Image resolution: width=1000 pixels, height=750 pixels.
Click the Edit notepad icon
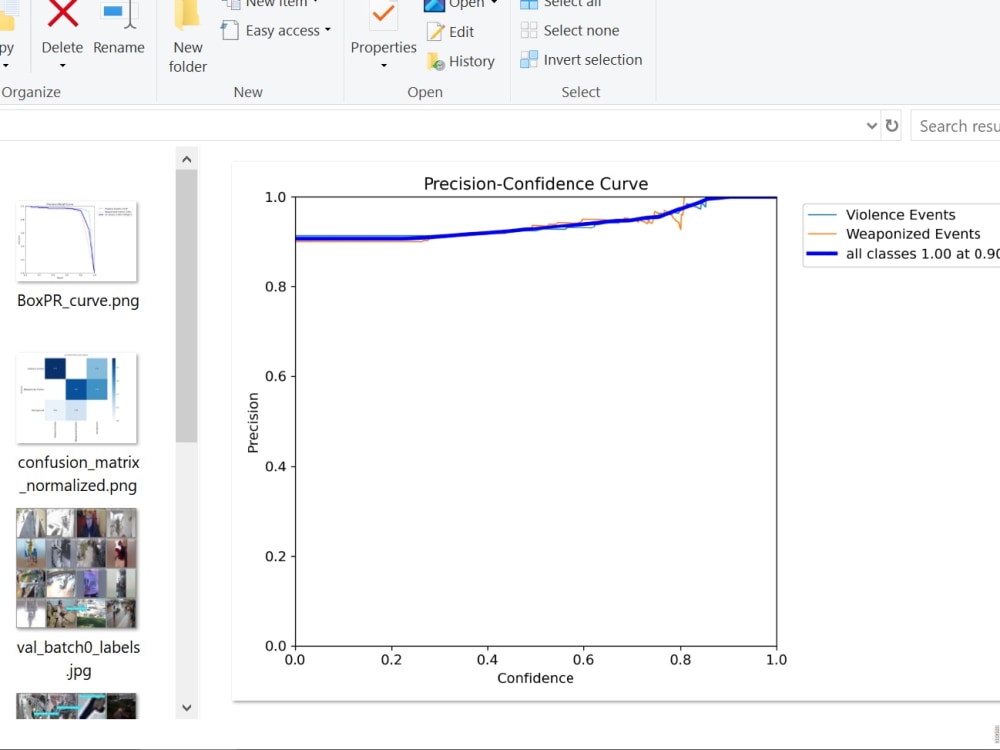tap(436, 32)
